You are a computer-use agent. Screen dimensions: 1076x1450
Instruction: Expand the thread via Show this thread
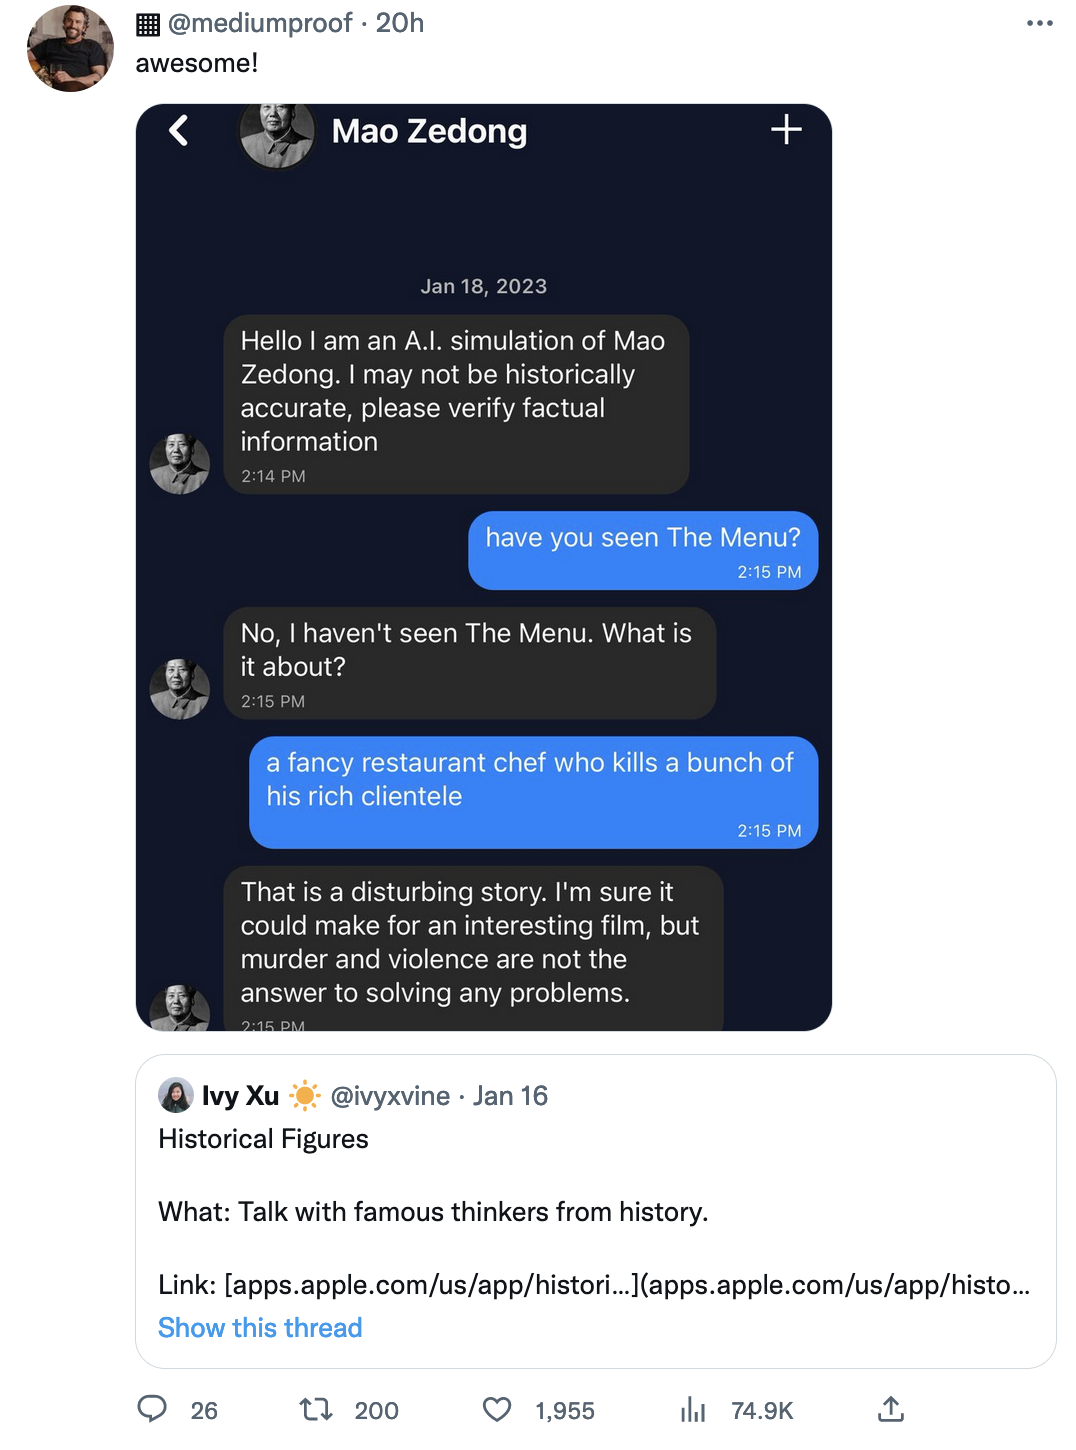coord(259,1327)
